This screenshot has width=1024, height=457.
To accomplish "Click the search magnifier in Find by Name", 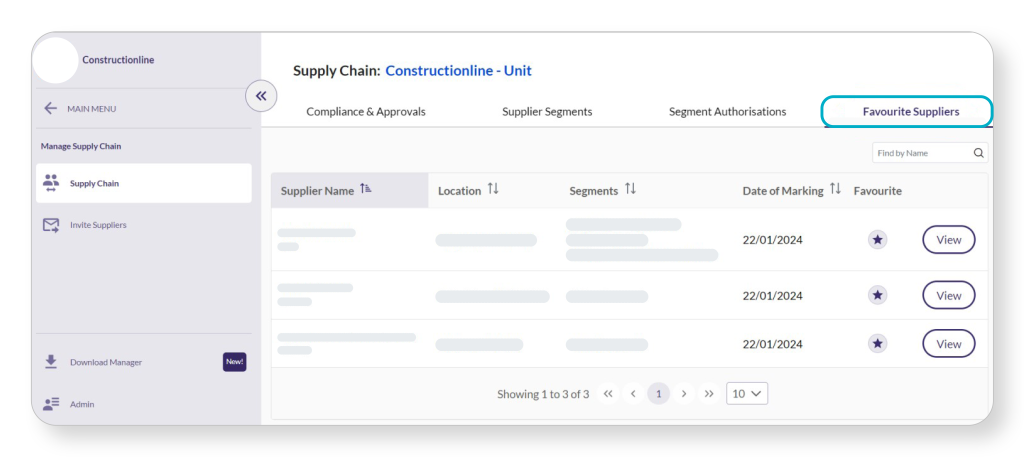I will point(978,153).
